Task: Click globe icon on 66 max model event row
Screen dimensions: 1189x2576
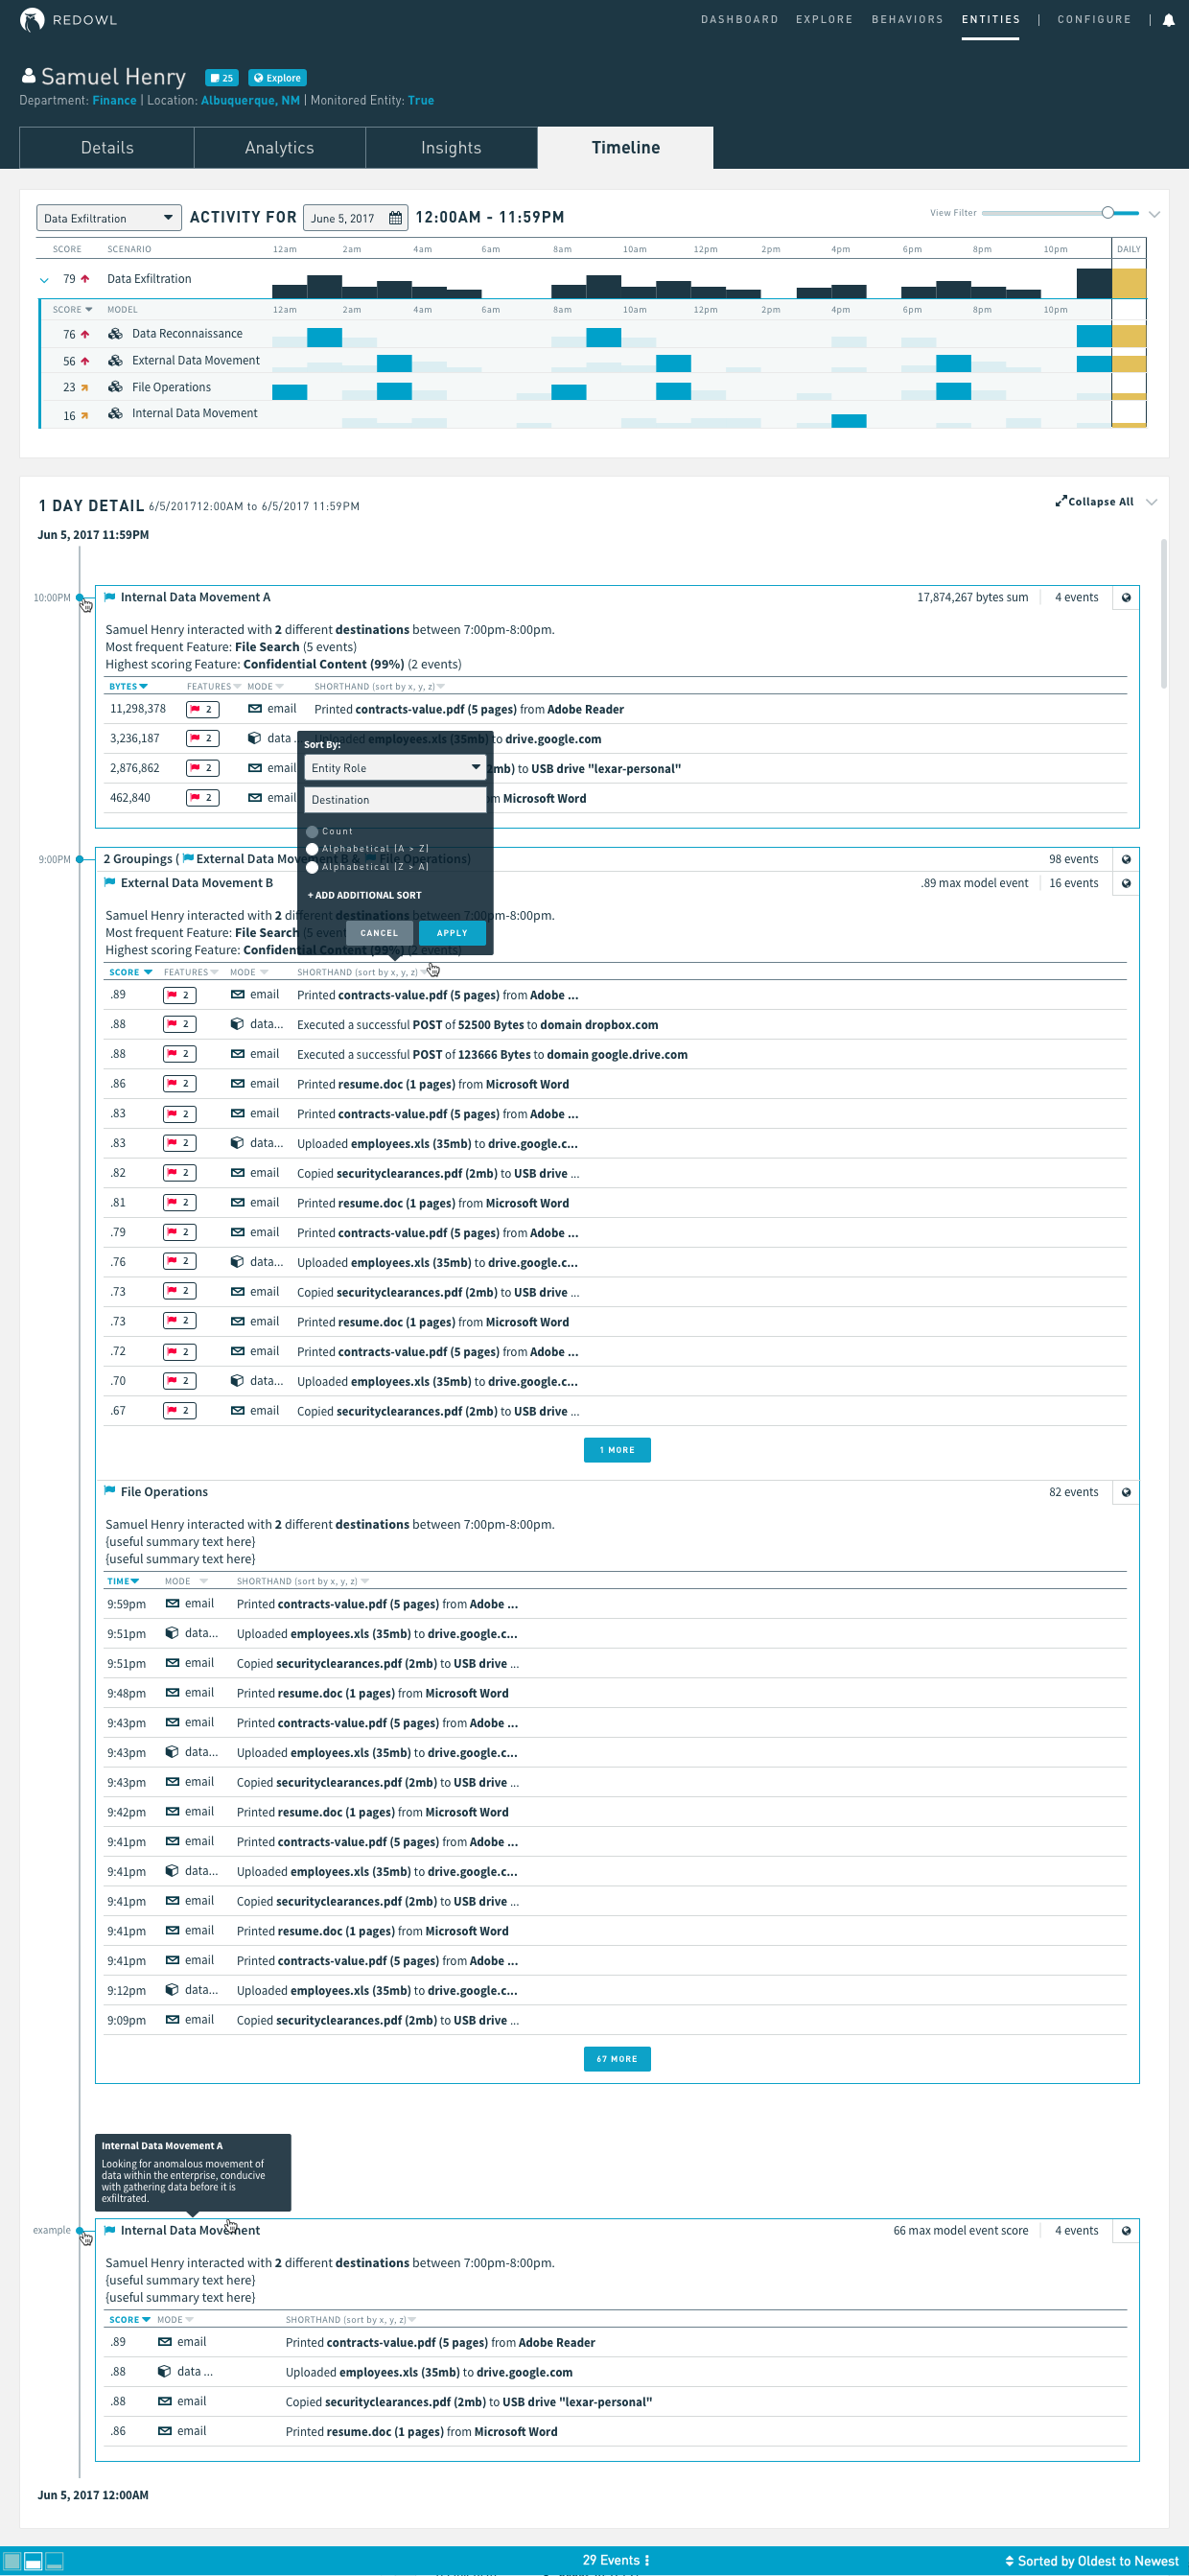Action: click(x=1126, y=2231)
